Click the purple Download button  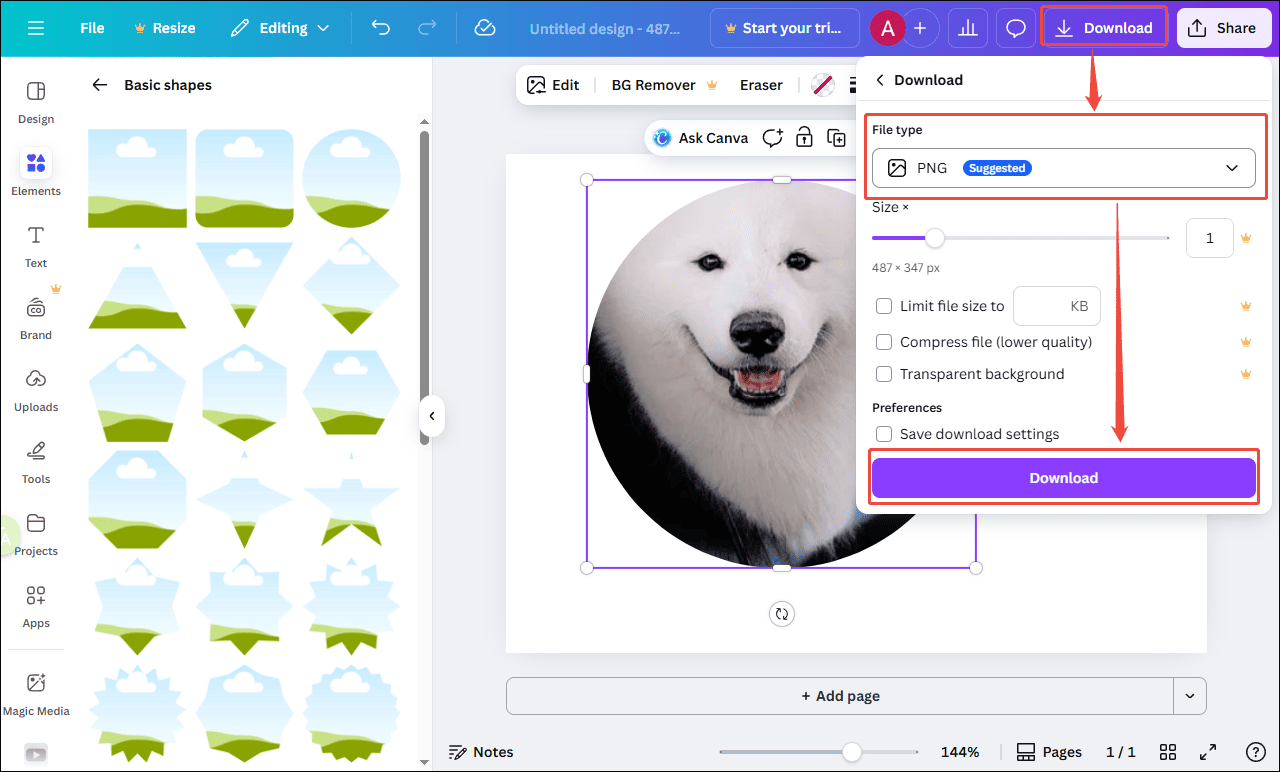1063,477
